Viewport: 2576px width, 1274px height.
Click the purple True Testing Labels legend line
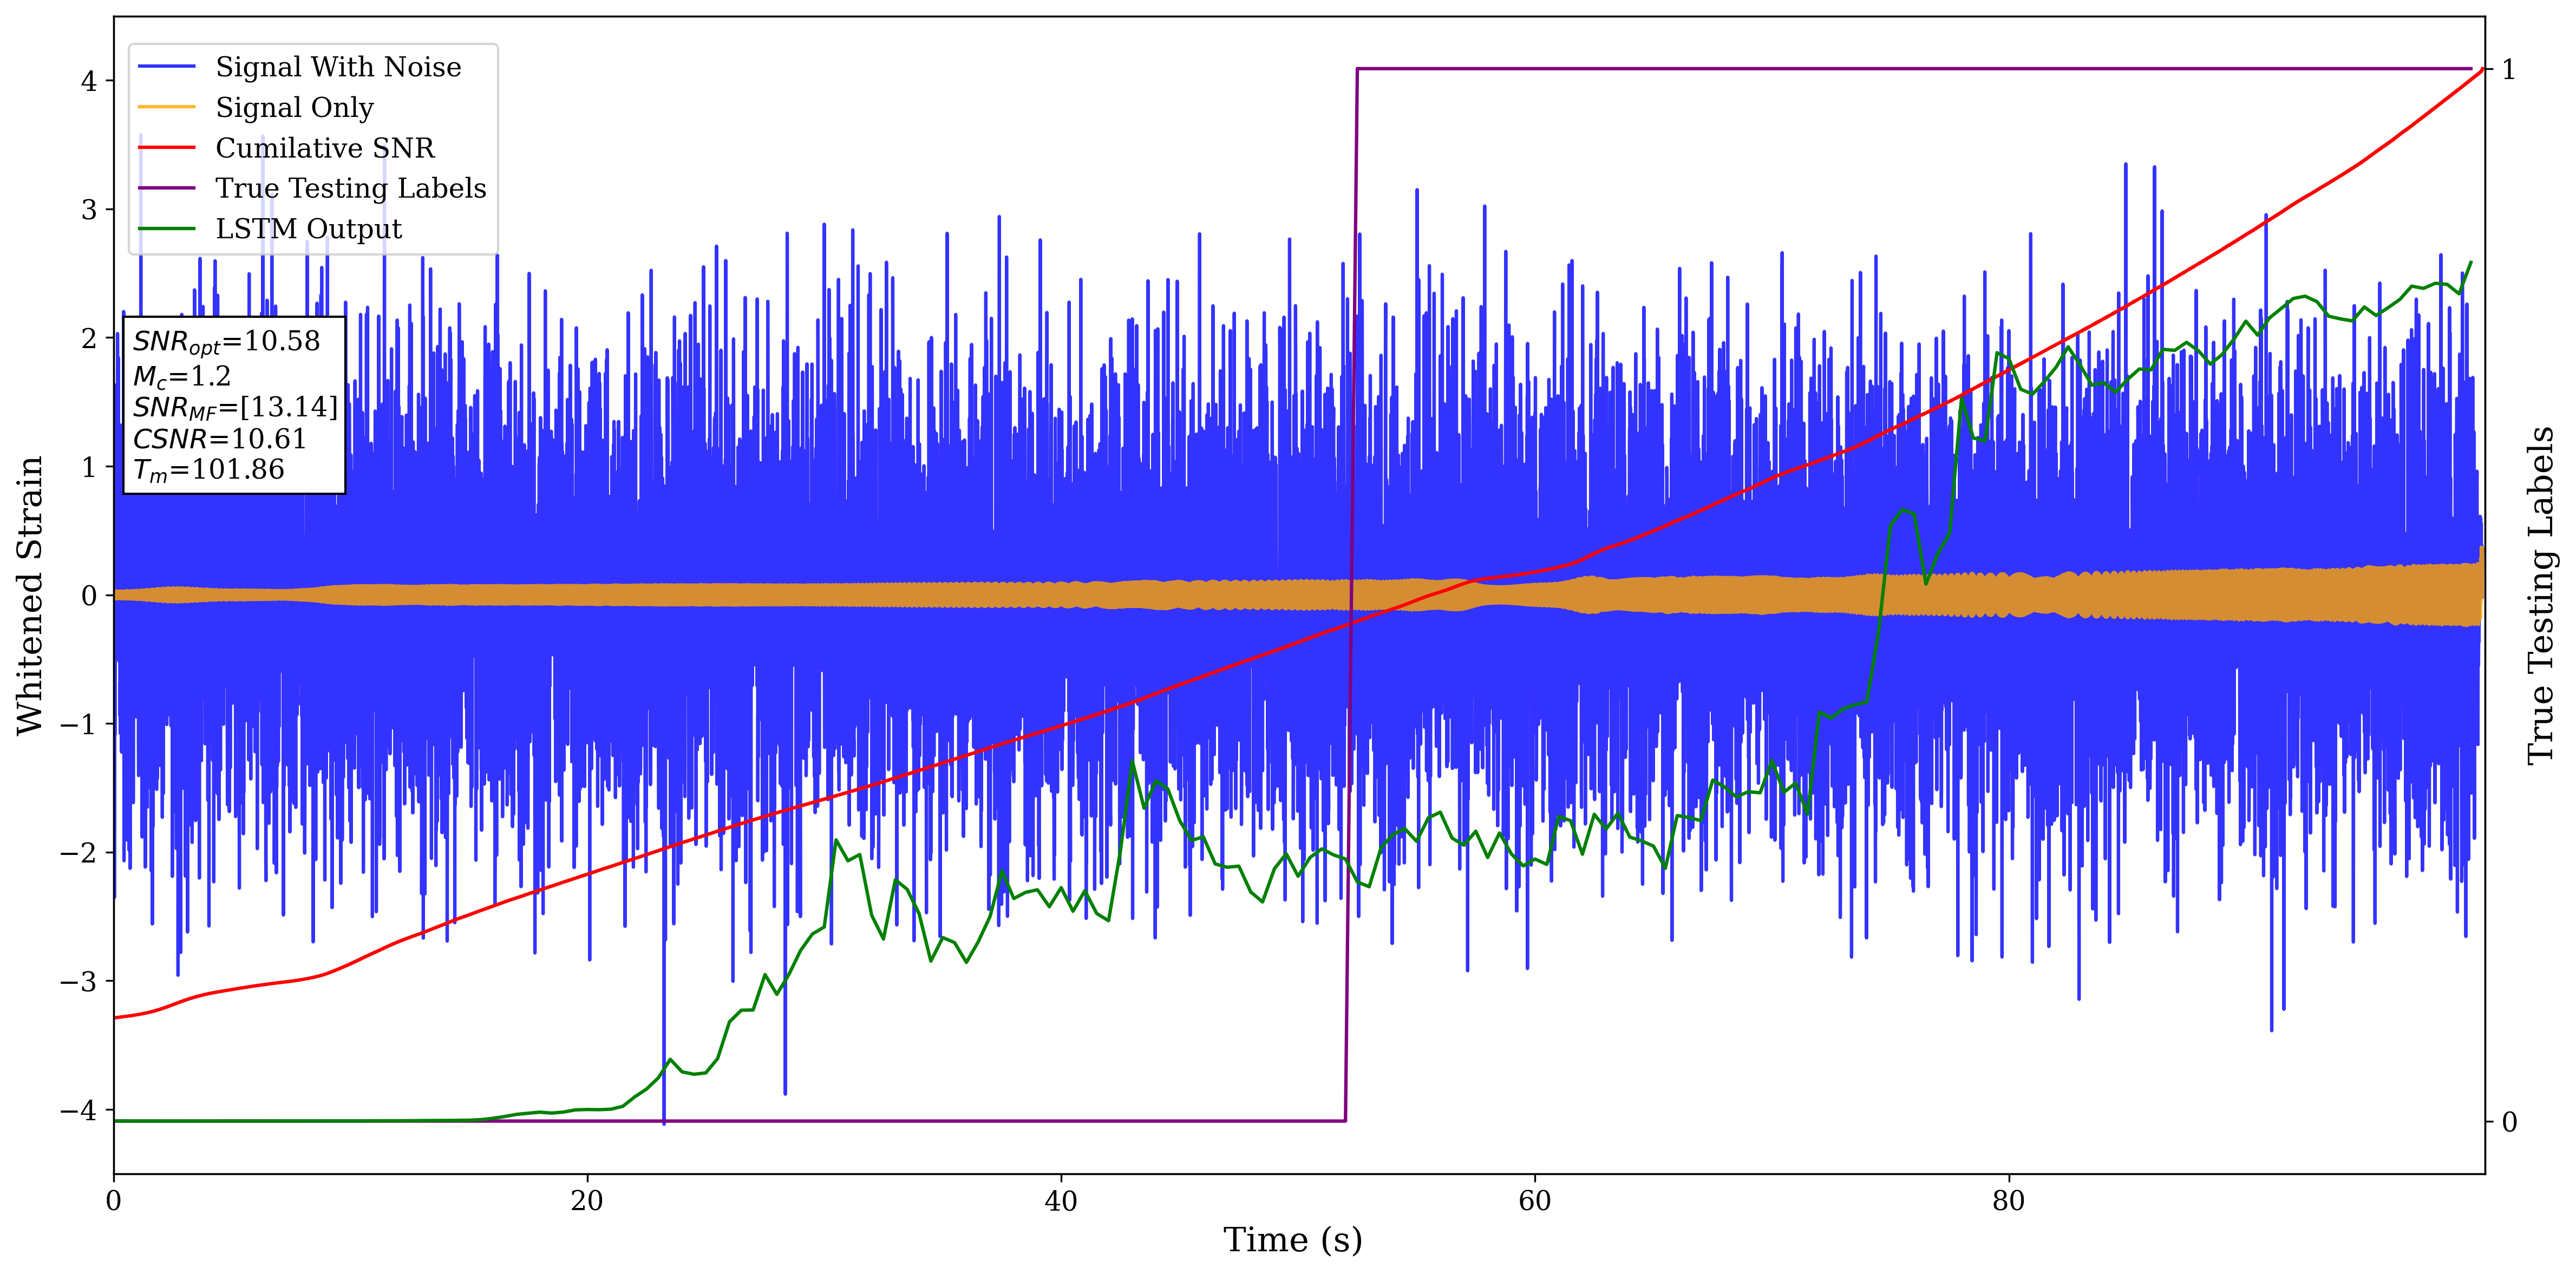coord(166,188)
